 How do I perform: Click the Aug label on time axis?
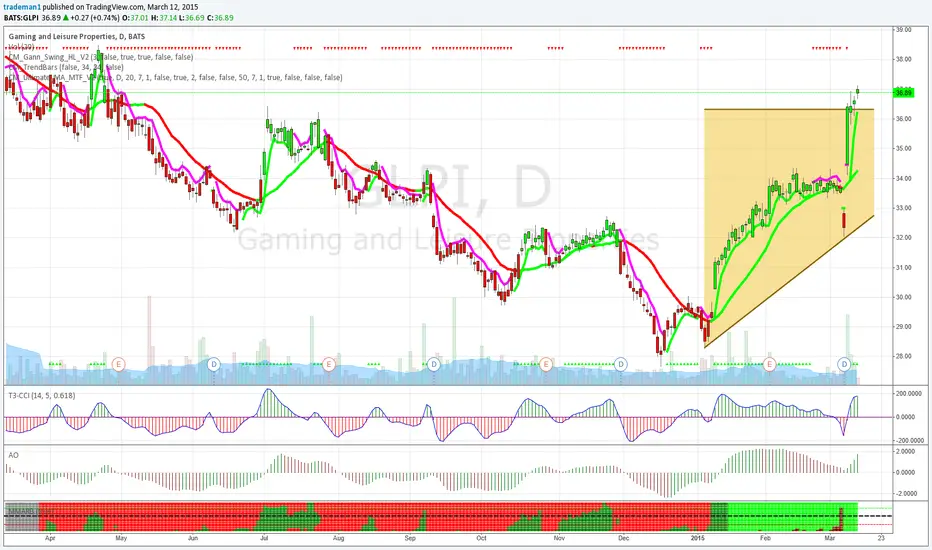click(338, 538)
